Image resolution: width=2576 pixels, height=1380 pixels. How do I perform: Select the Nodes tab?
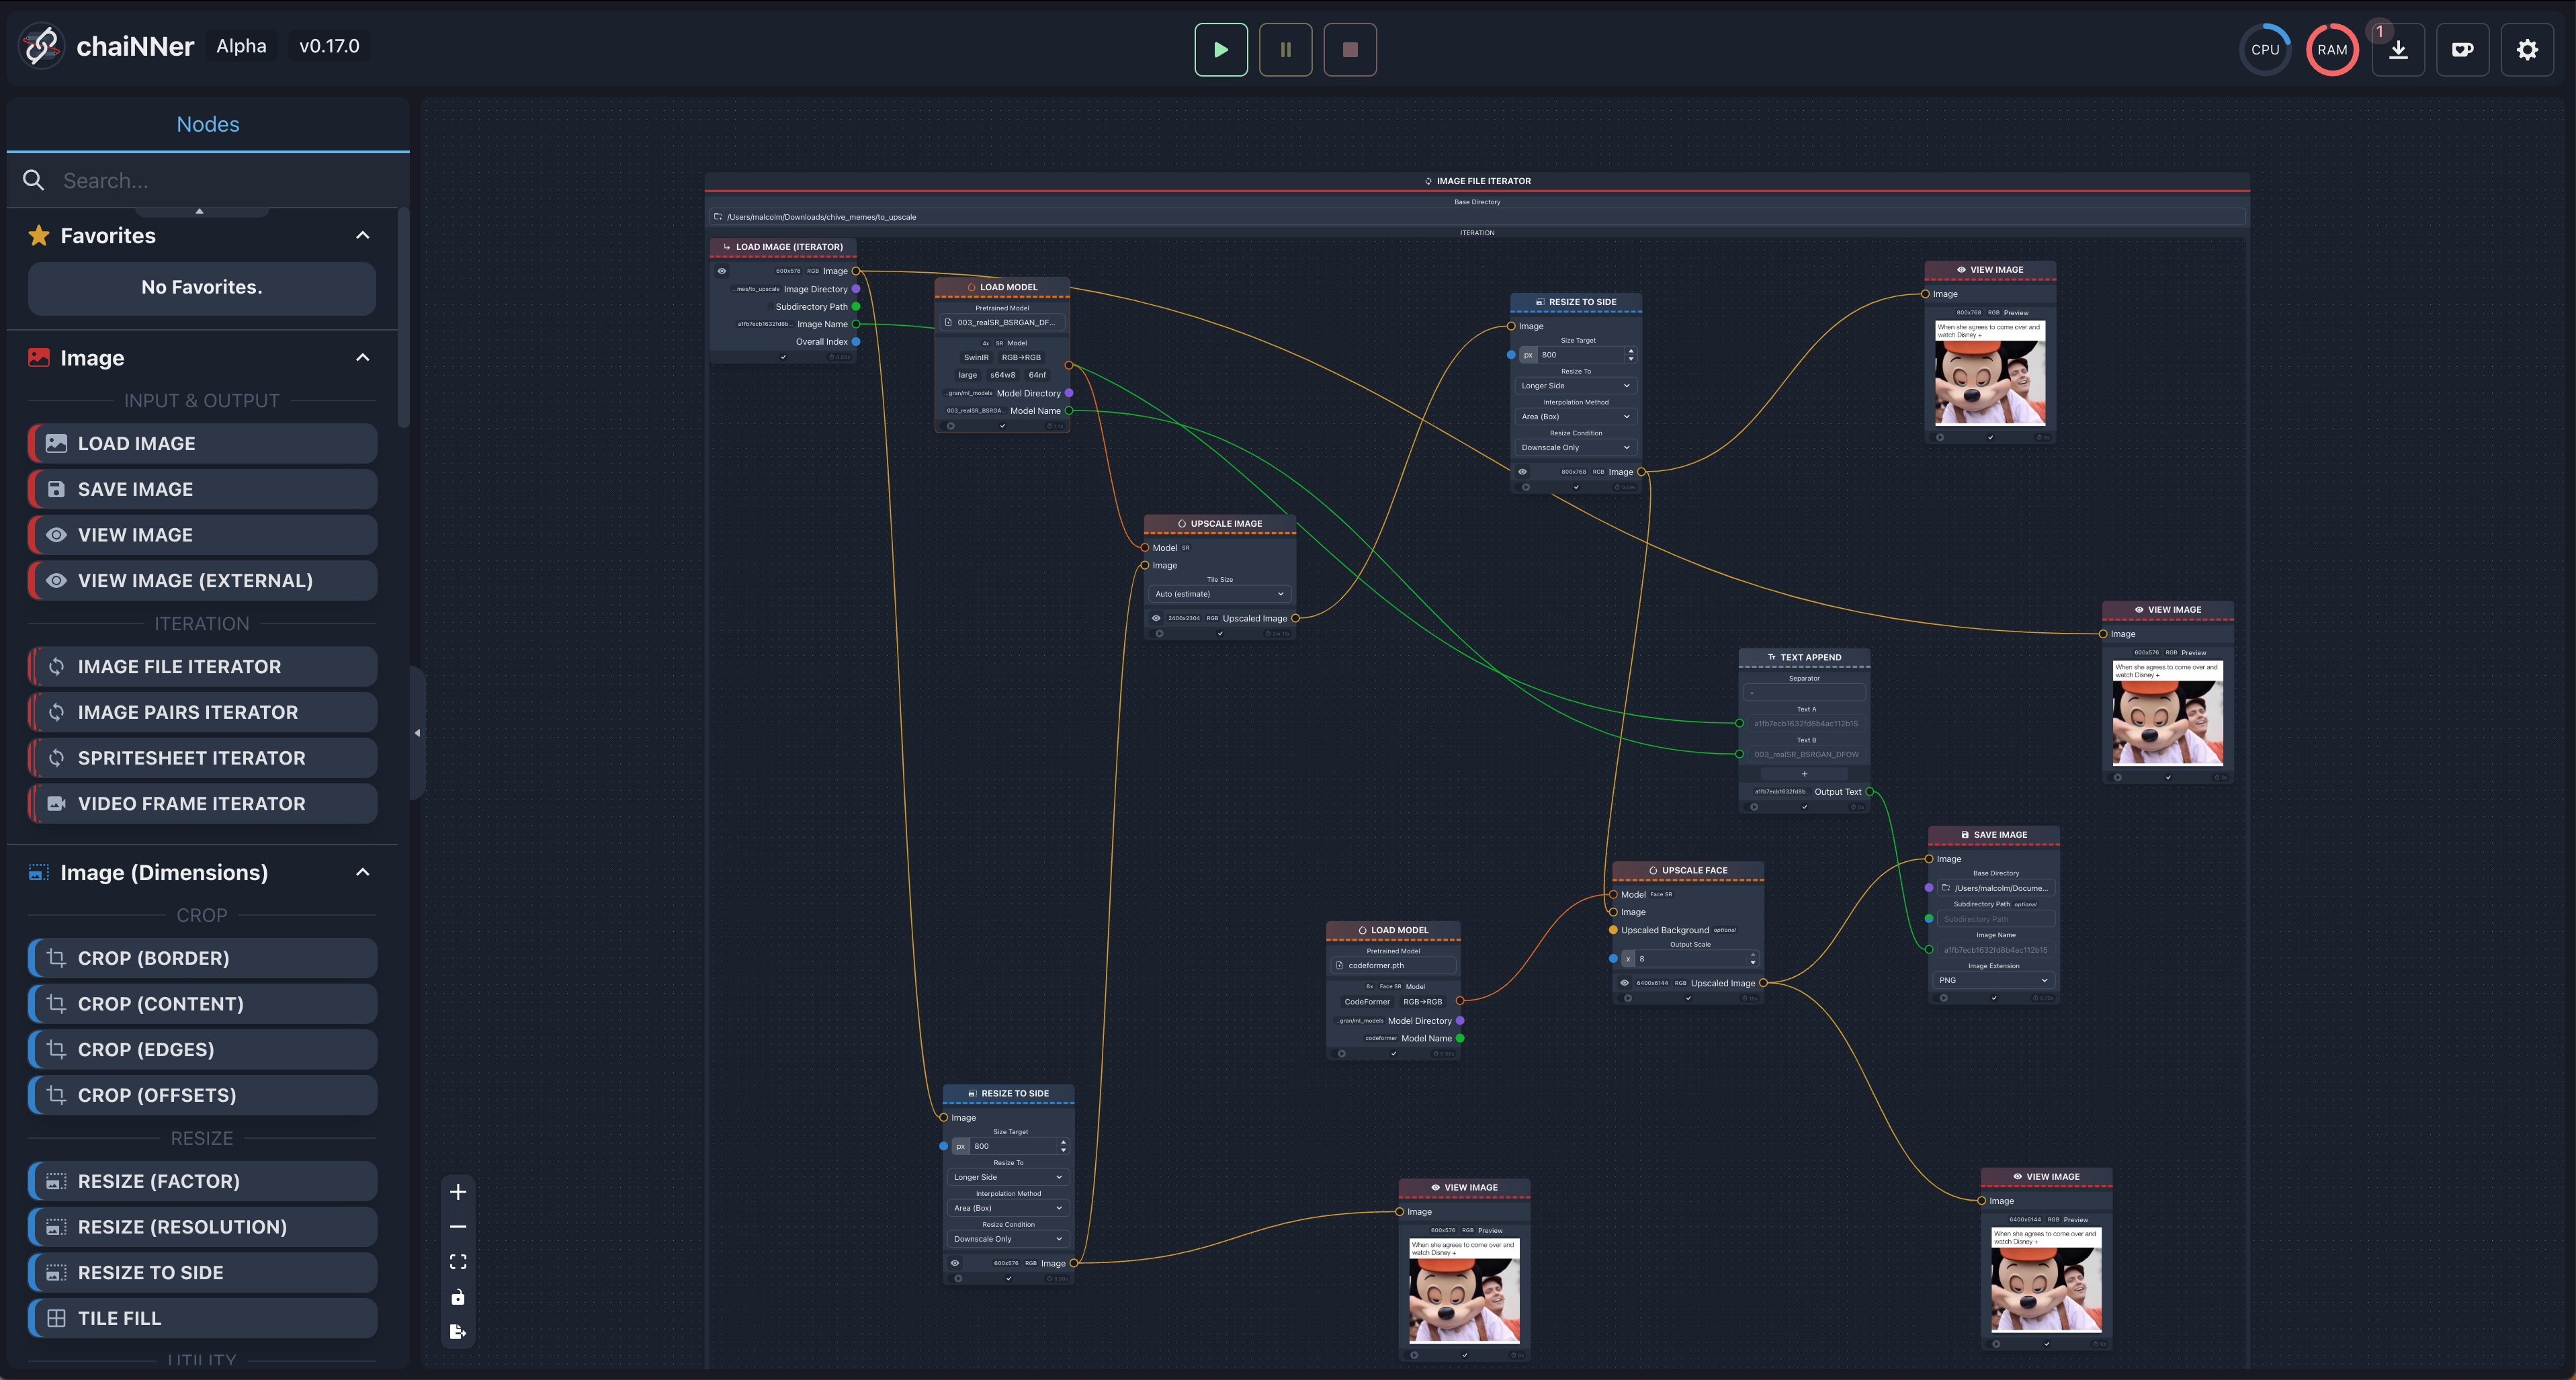(x=208, y=124)
